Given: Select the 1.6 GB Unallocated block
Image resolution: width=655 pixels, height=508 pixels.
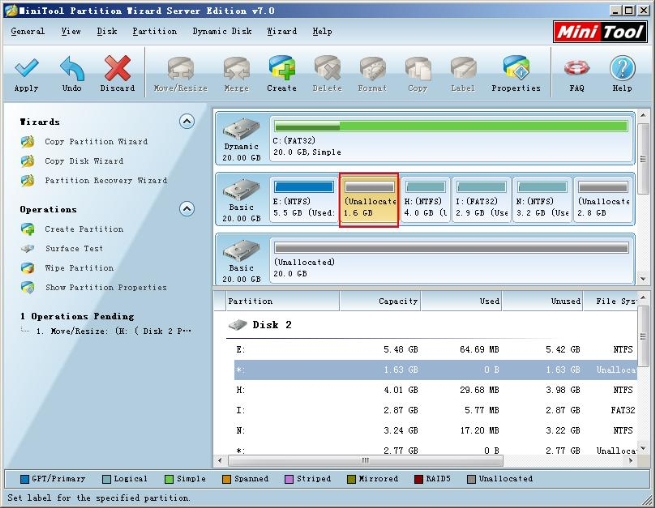Looking at the screenshot, I should click(369, 200).
